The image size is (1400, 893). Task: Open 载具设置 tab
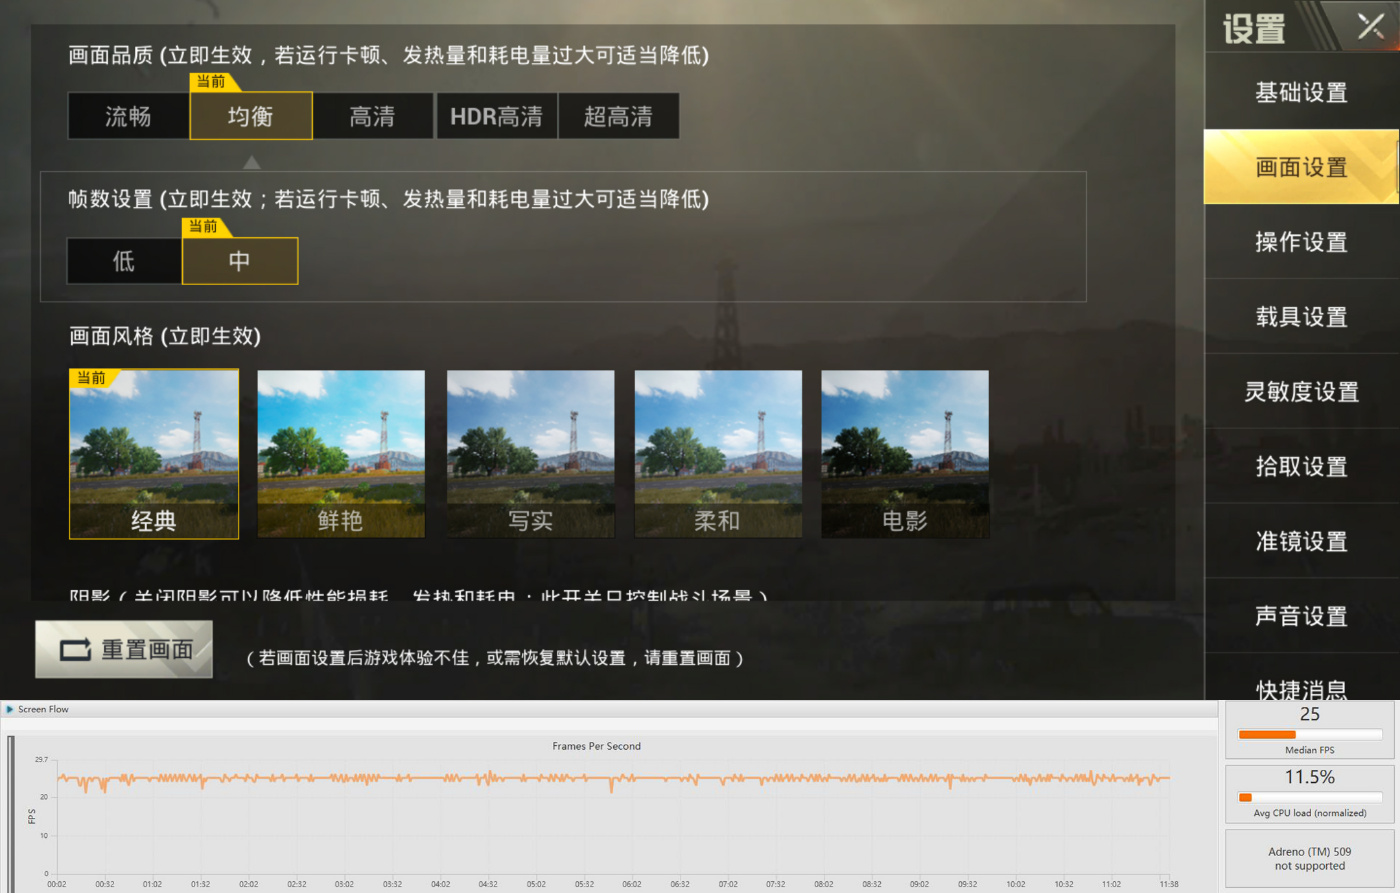pyautogui.click(x=1301, y=317)
